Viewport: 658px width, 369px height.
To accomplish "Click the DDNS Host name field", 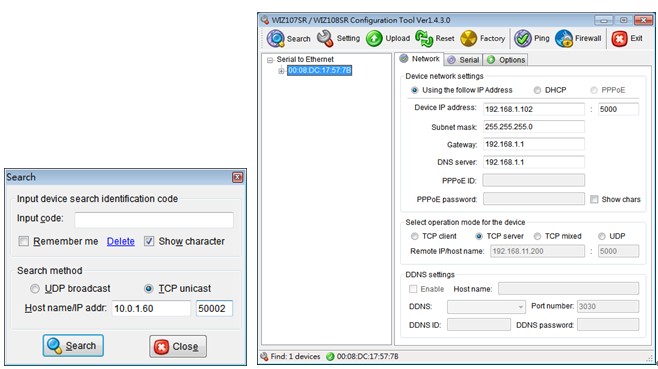I will click(568, 289).
